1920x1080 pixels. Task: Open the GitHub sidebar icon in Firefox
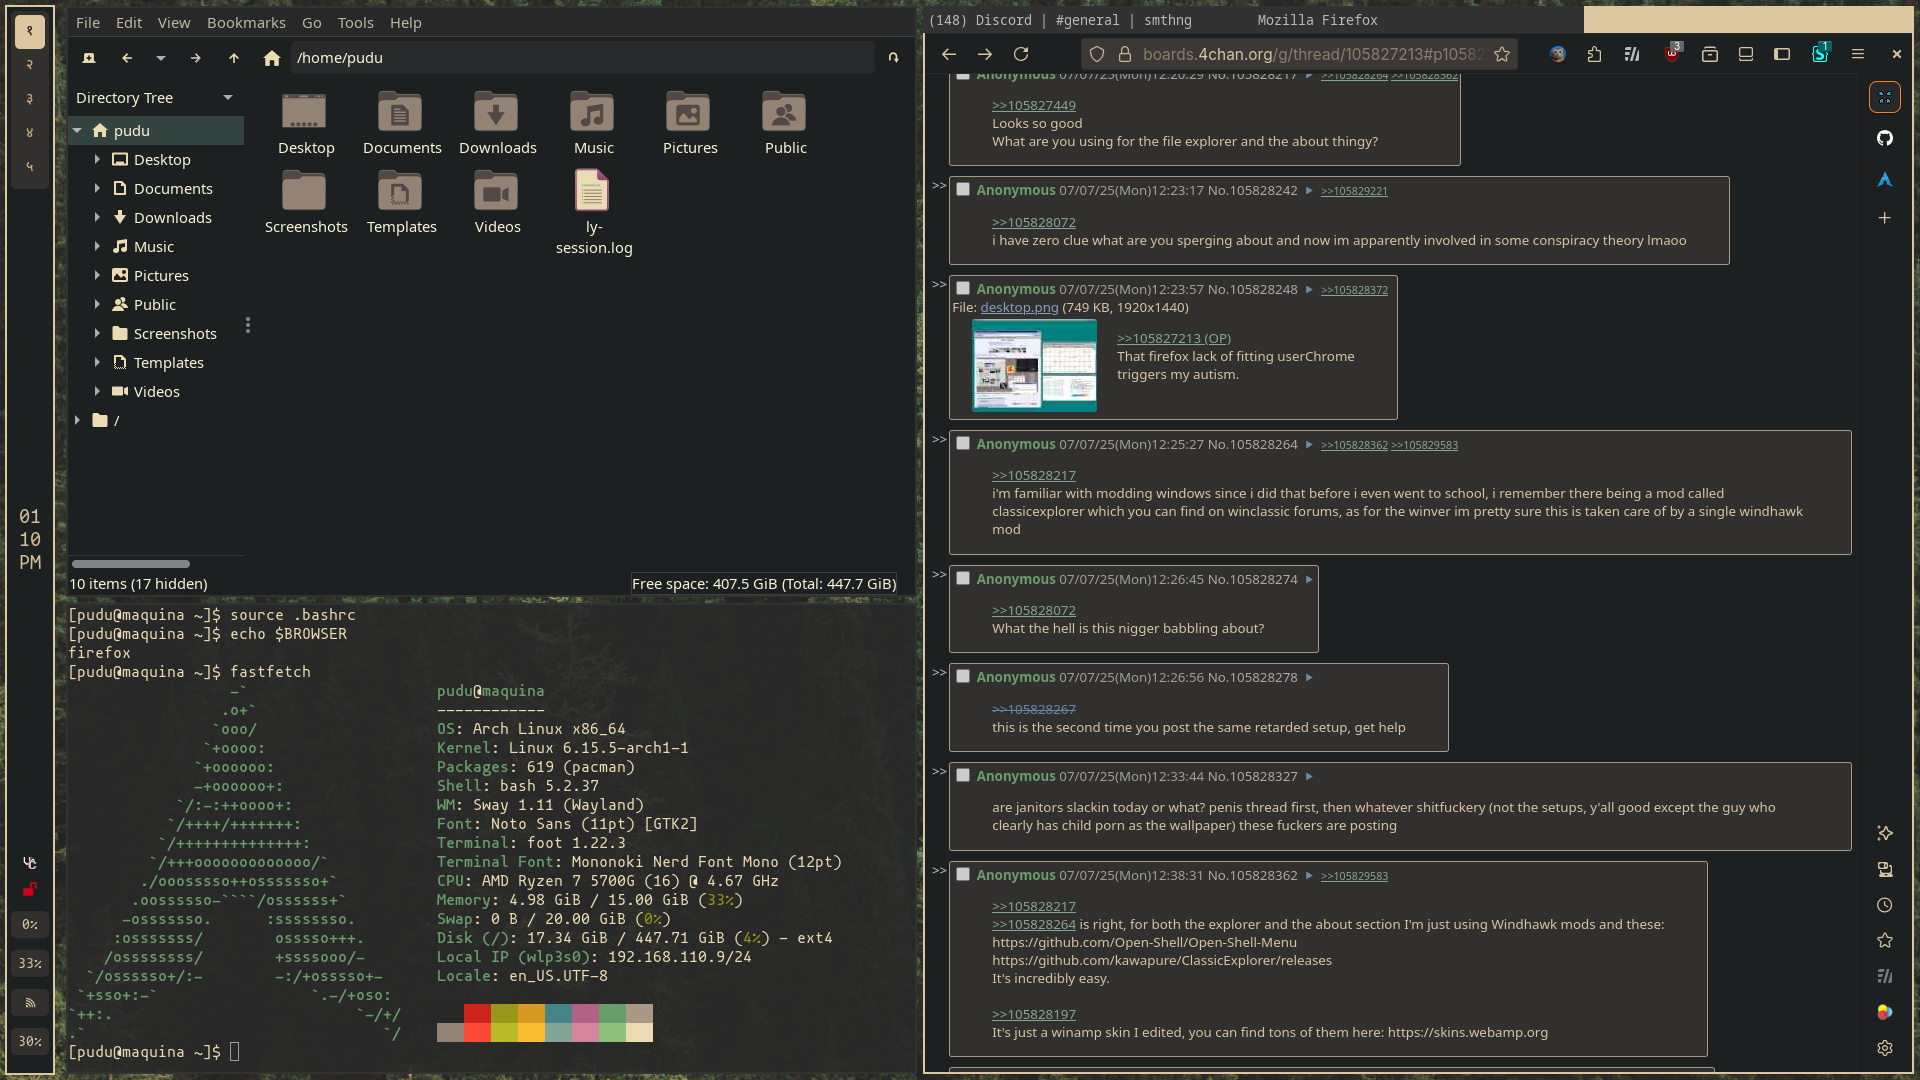click(x=1885, y=138)
